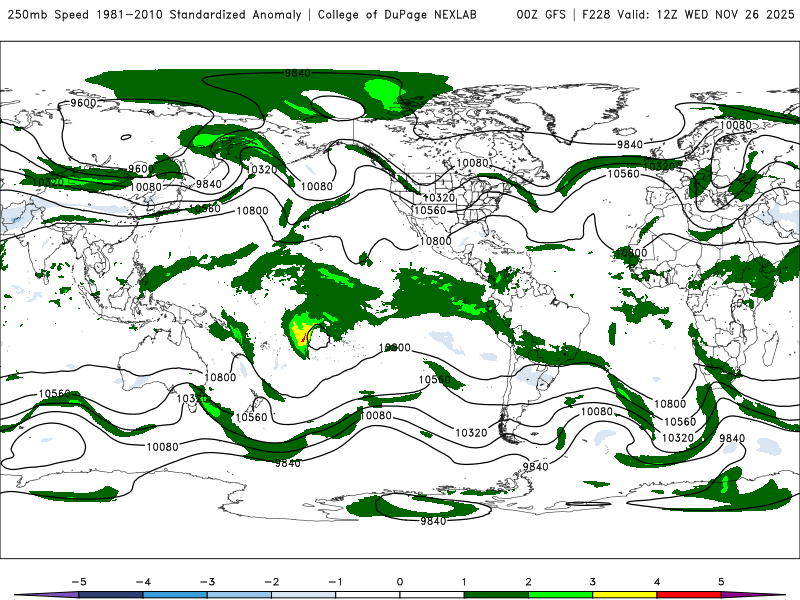Image resolution: width=800 pixels, height=600 pixels.
Task: Click the '2' colorbar tick label
Action: click(528, 582)
